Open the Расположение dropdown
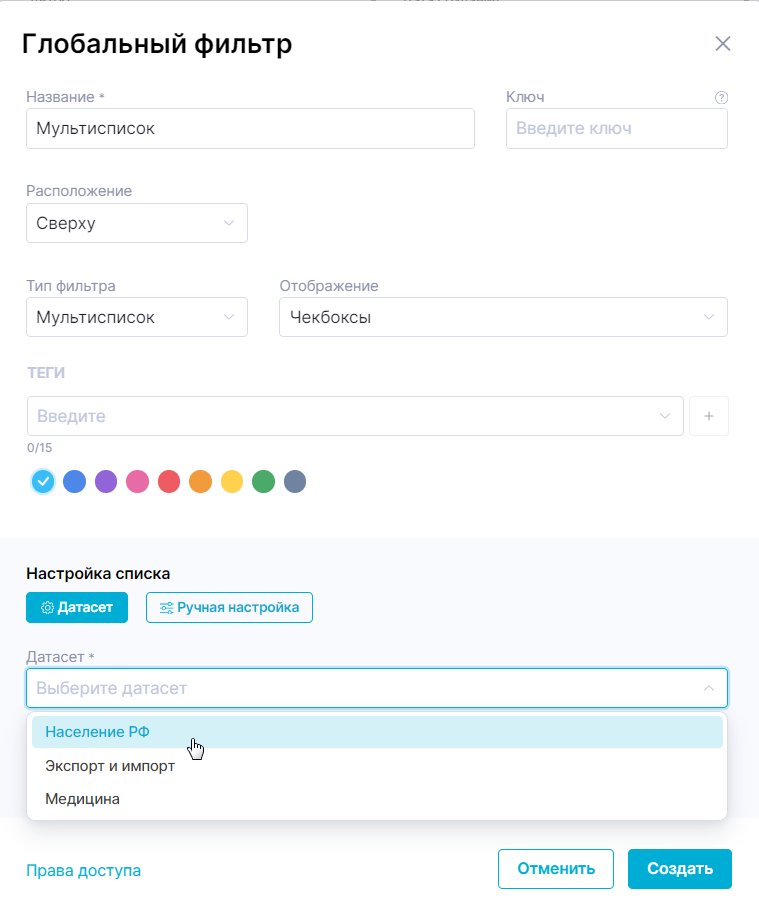 coord(137,223)
